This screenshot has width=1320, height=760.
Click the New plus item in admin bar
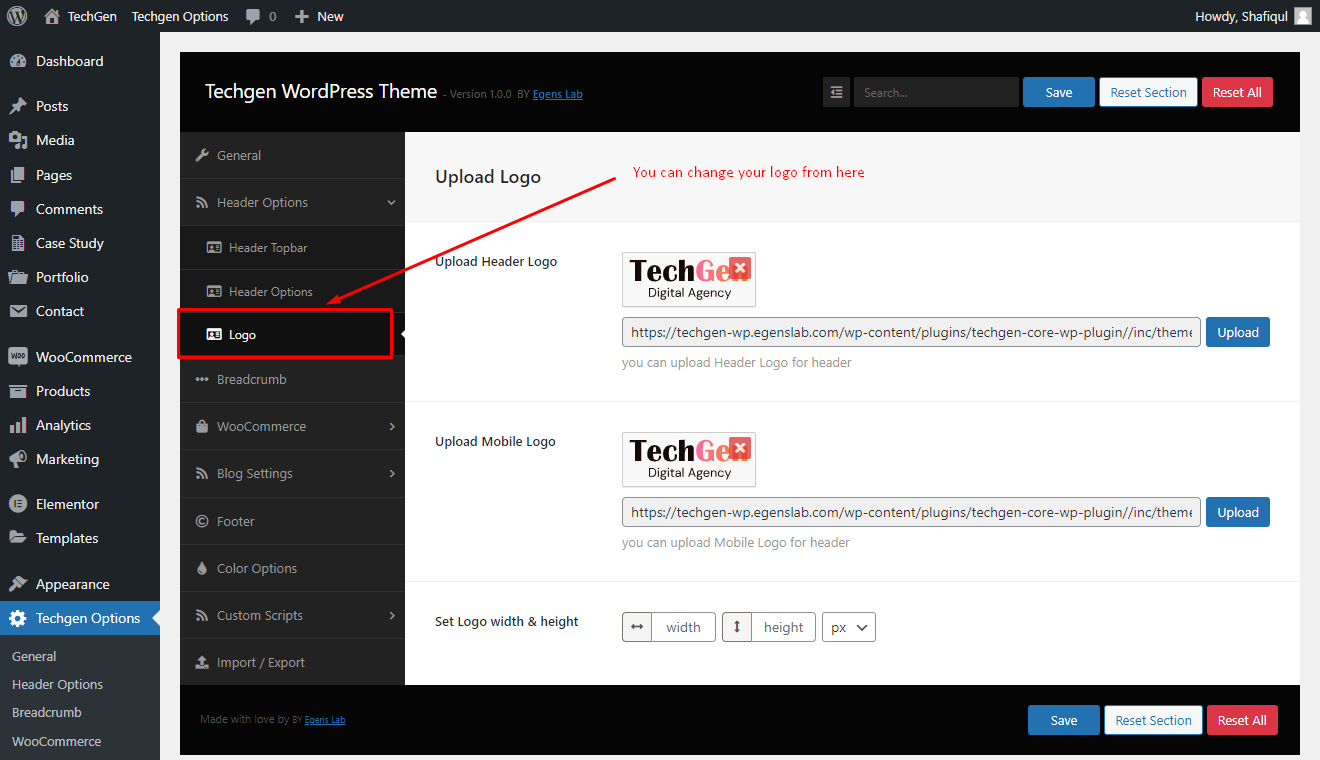point(319,16)
